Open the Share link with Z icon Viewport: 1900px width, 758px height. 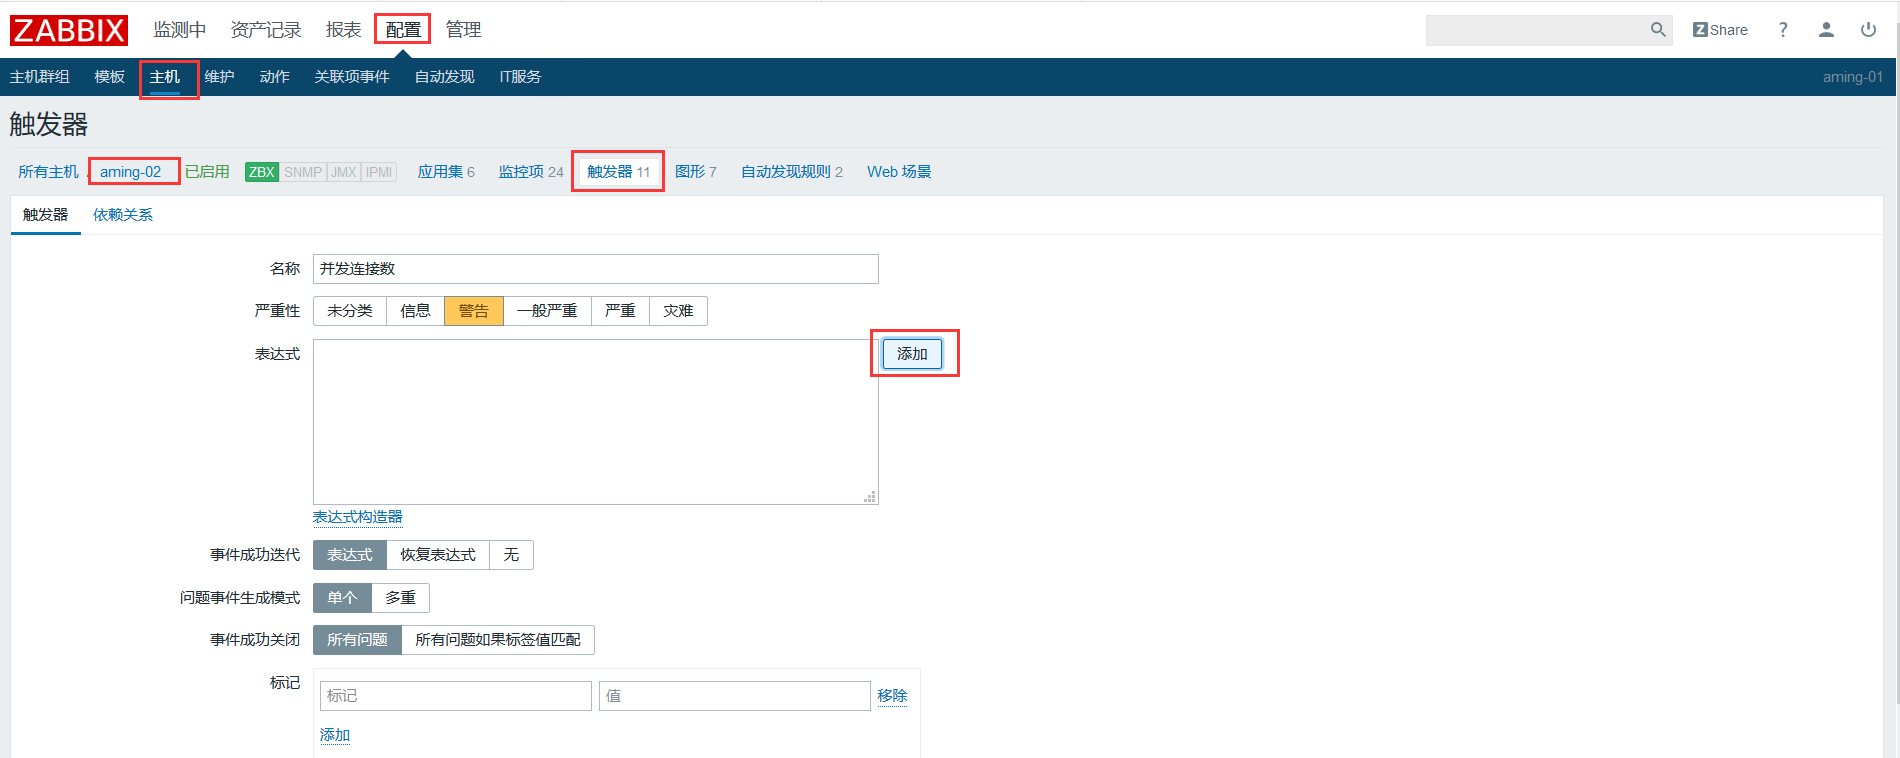(x=1720, y=30)
